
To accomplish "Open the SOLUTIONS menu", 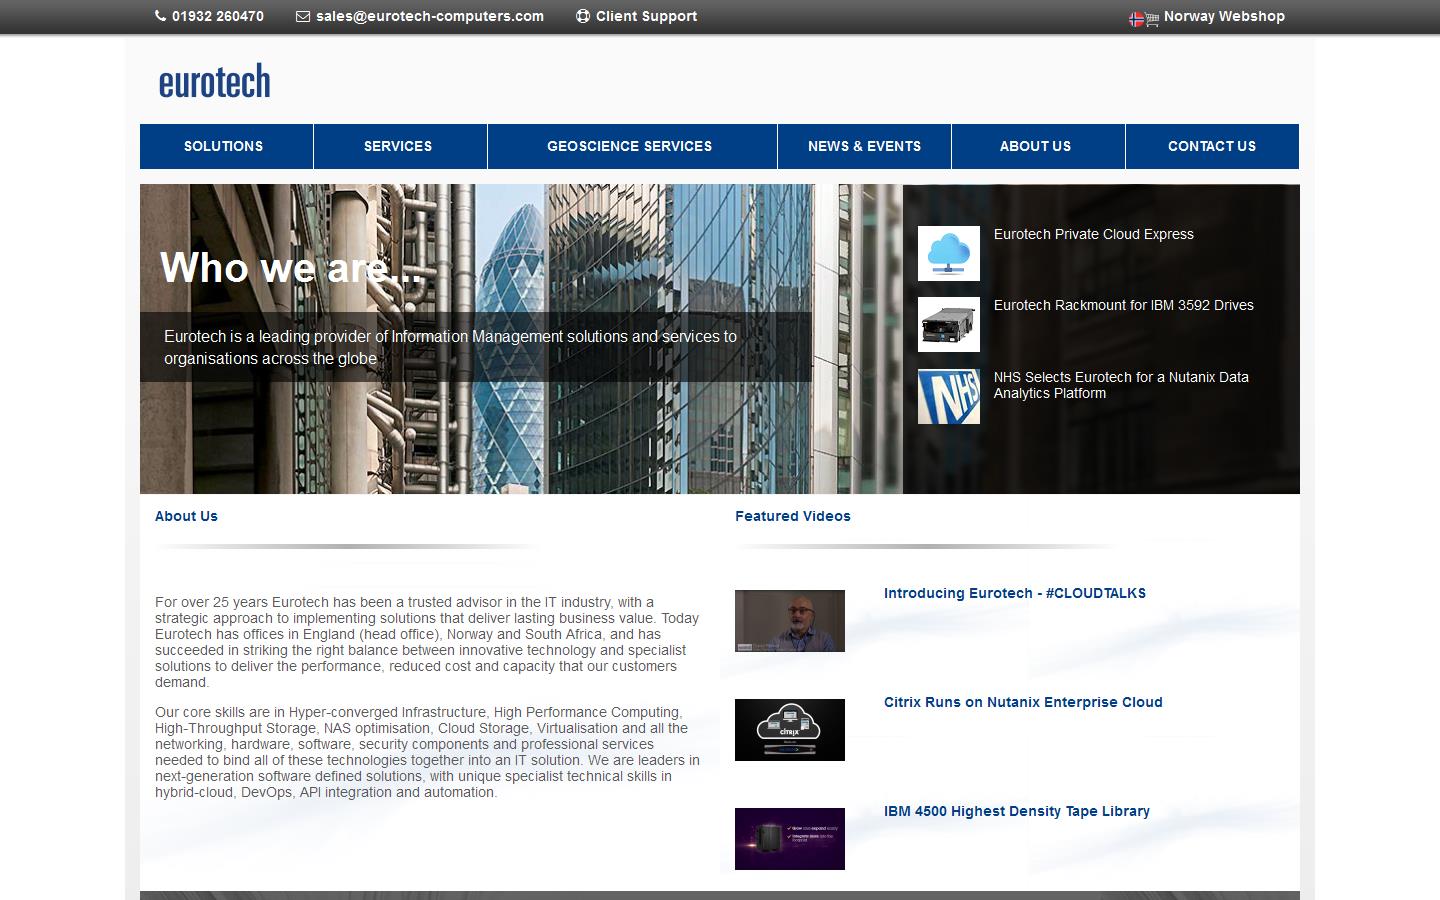I will [x=224, y=146].
